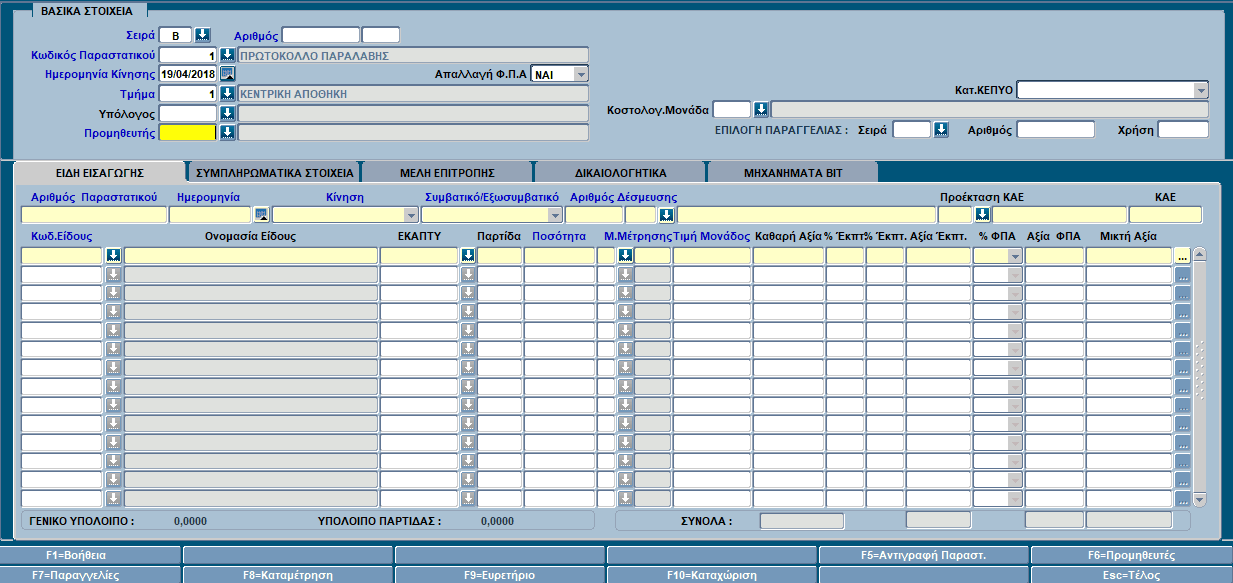1233x583 pixels.
Task: Click lookup arrow next to Τμήμα field
Action: [x=227, y=93]
